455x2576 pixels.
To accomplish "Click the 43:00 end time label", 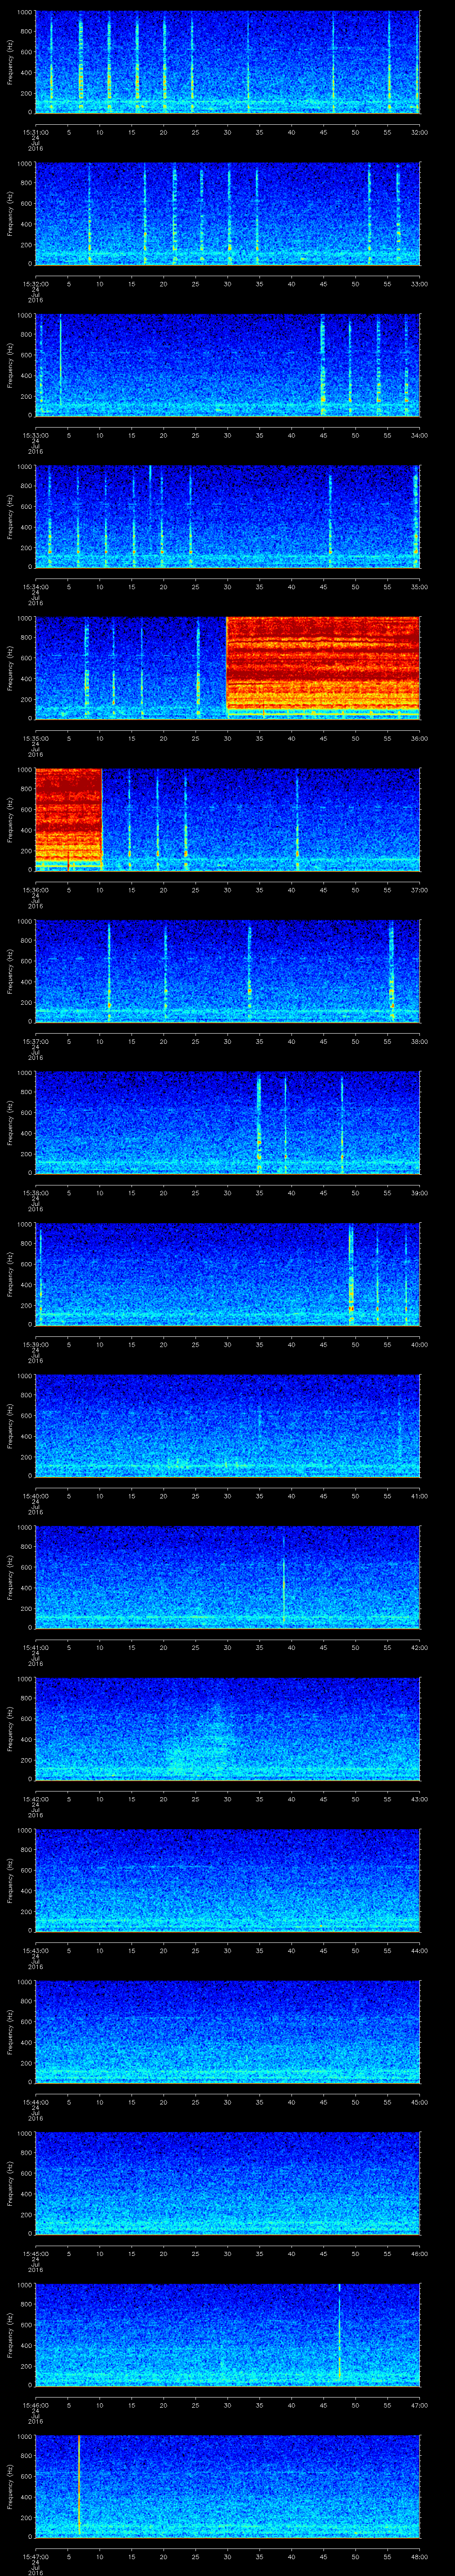I will click(x=419, y=1799).
